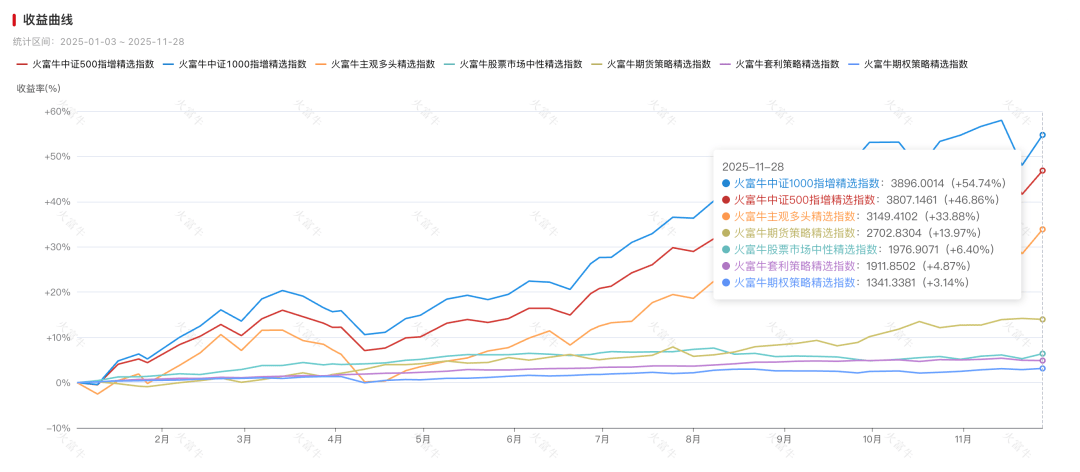This screenshot has height=472, width=1080.
Task: Toggle 火富牛中证500指增精选指数 series in top legend
Action: point(93,63)
